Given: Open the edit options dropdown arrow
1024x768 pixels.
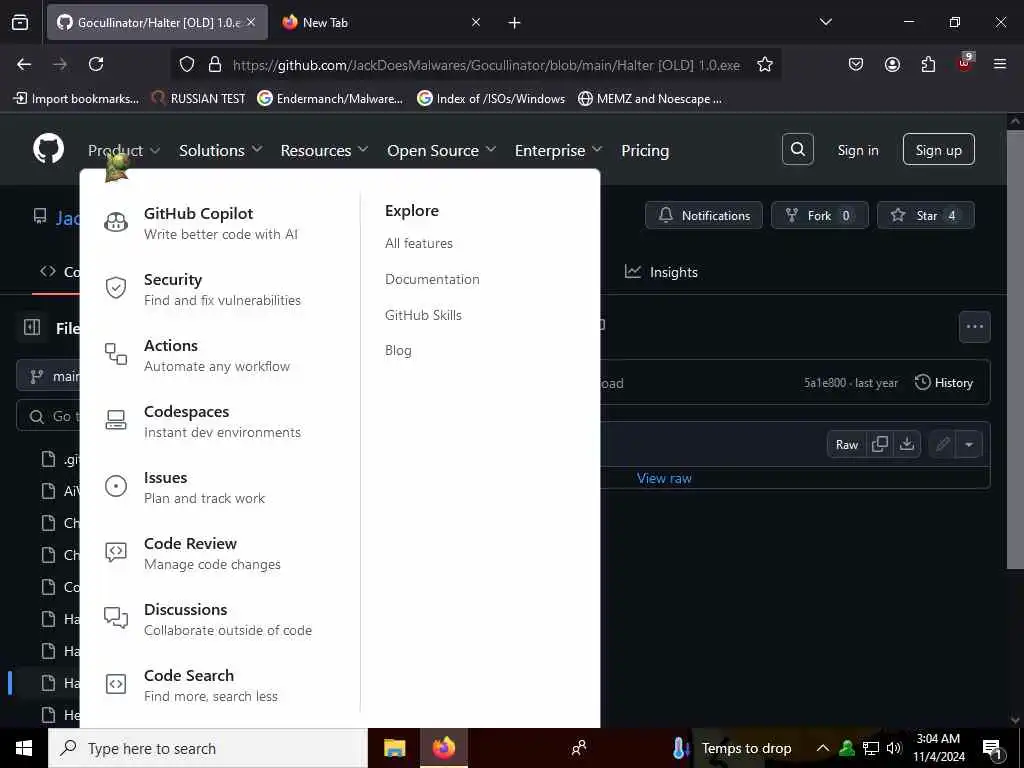Looking at the screenshot, I should pos(969,445).
